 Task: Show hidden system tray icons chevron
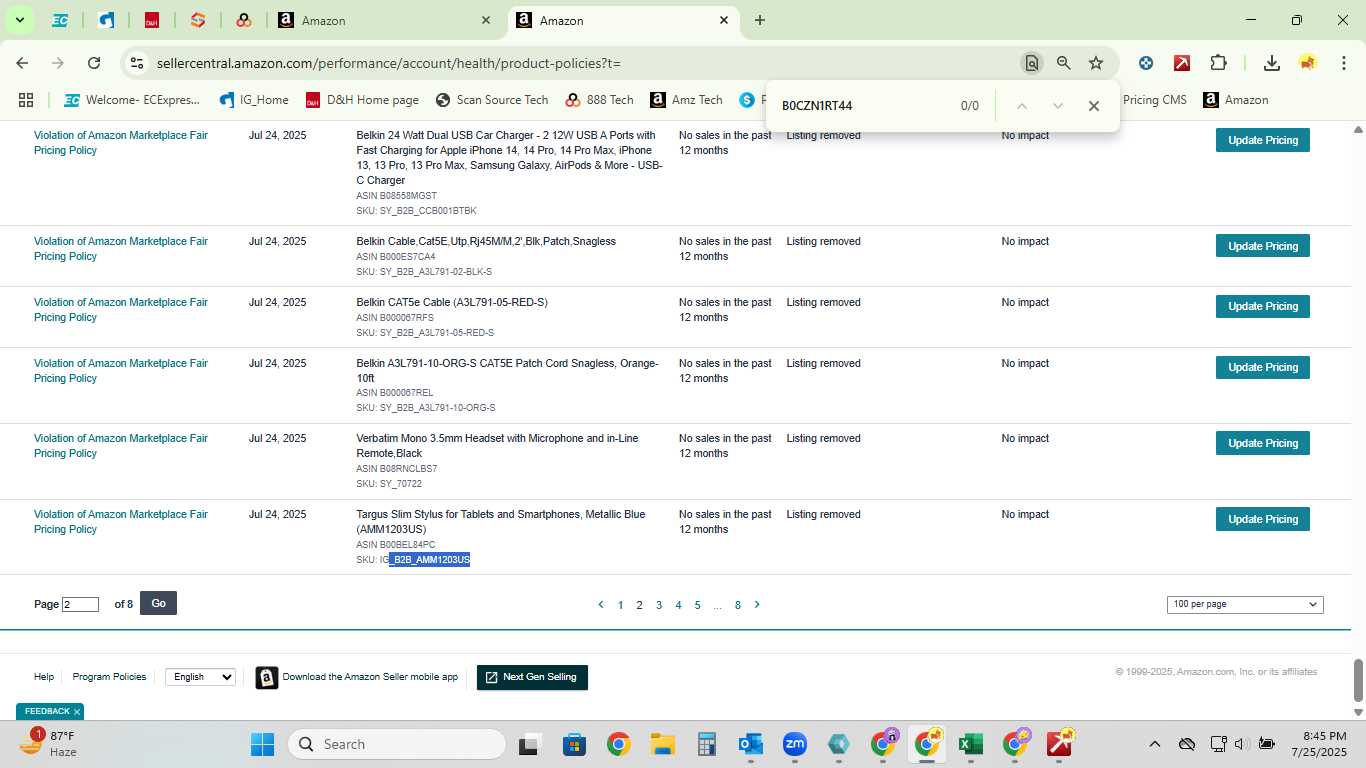(x=1155, y=744)
